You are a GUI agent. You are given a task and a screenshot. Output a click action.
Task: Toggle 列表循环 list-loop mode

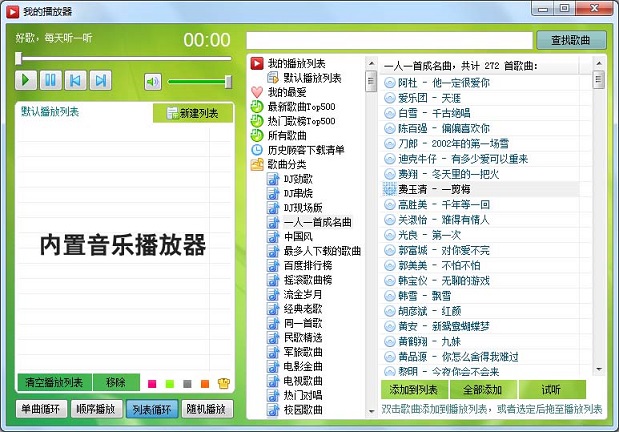[x=152, y=409]
